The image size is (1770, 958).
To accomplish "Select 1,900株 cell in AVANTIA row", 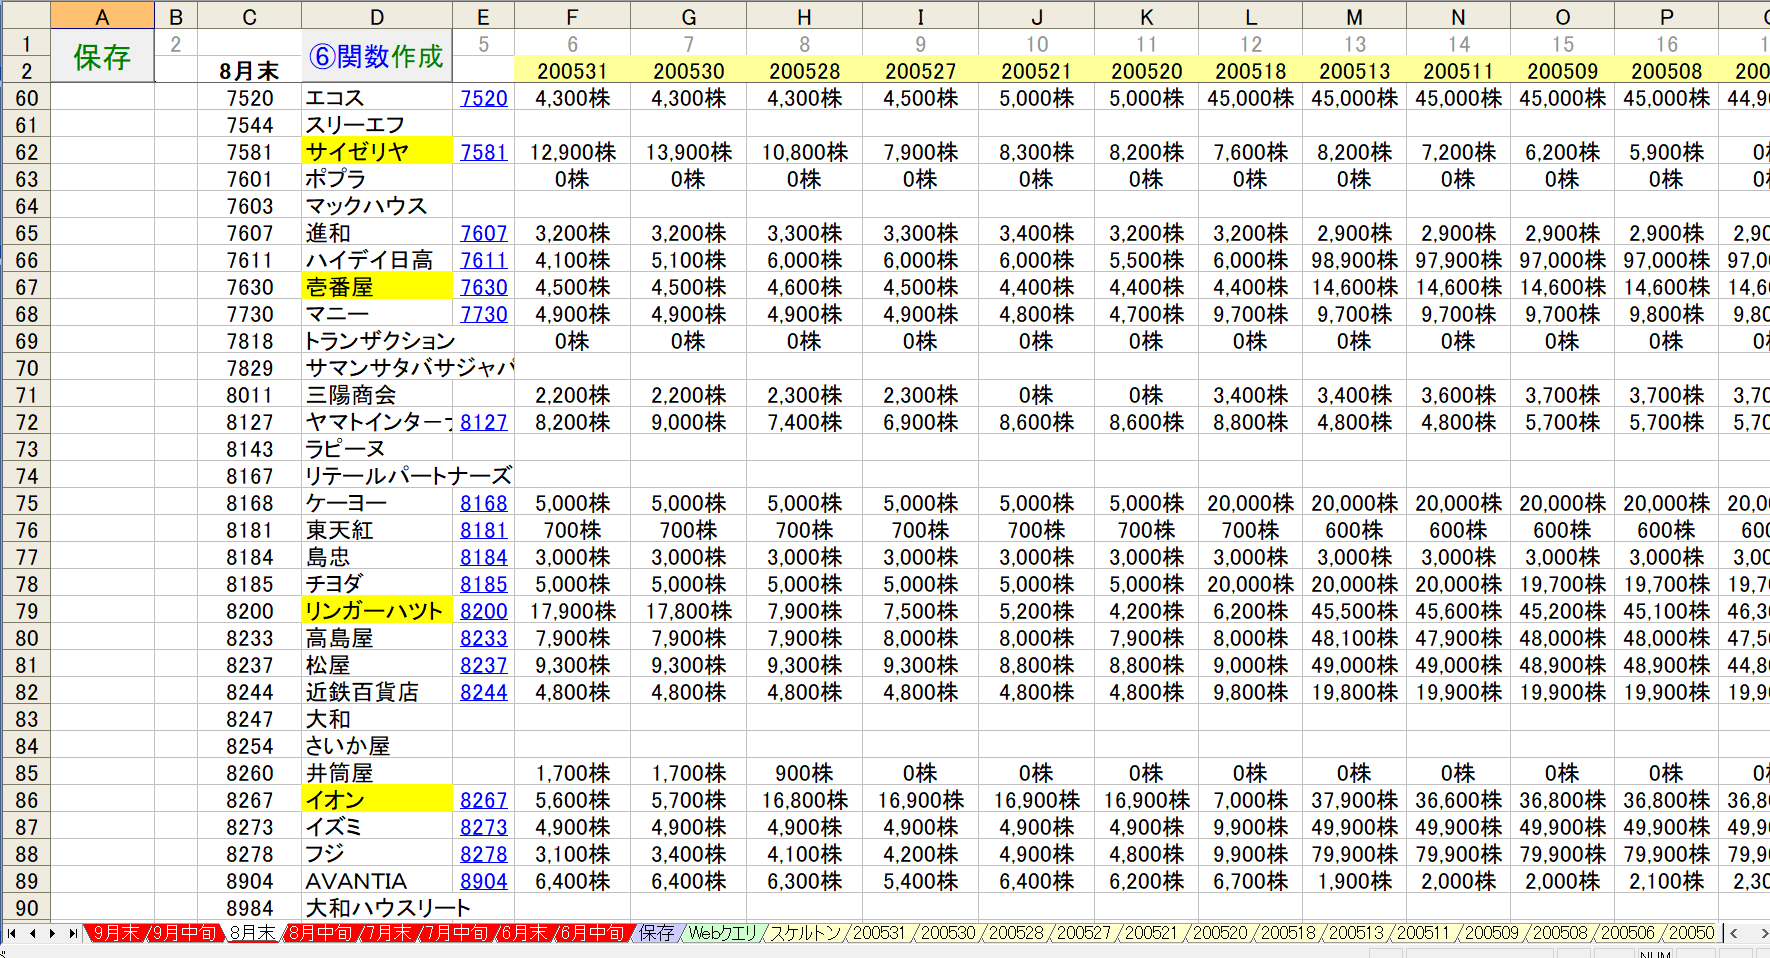I will 1355,881.
